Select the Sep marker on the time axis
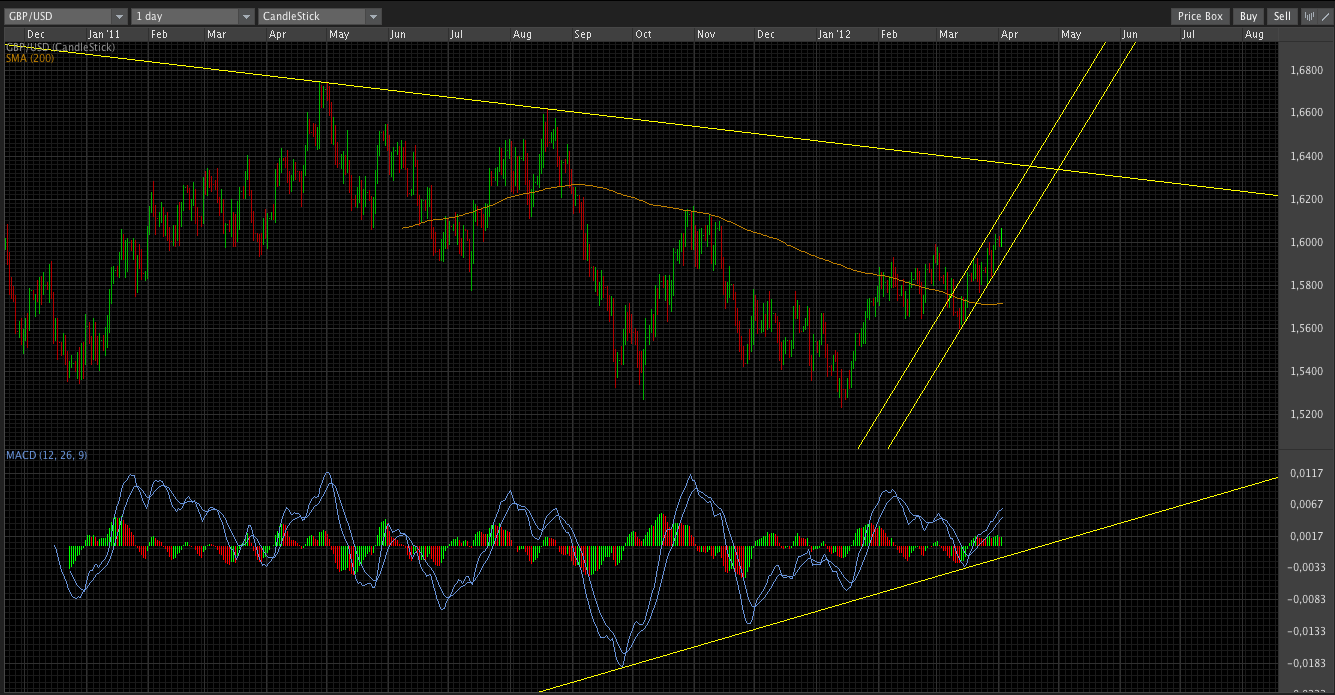Screen dimensions: 1335x695 582,34
